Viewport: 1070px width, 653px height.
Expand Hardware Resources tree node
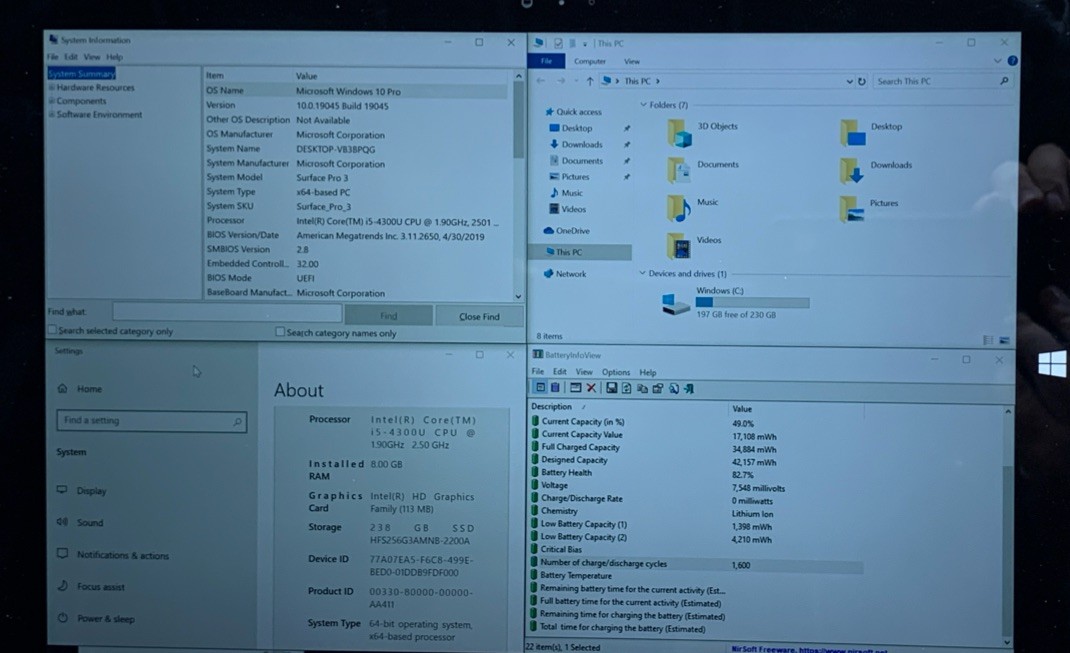(51, 87)
